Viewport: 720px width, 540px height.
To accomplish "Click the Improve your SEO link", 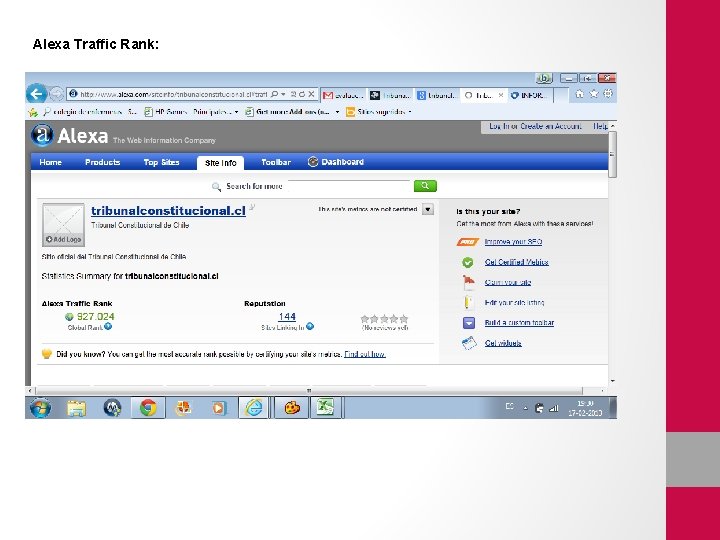I will tap(513, 242).
